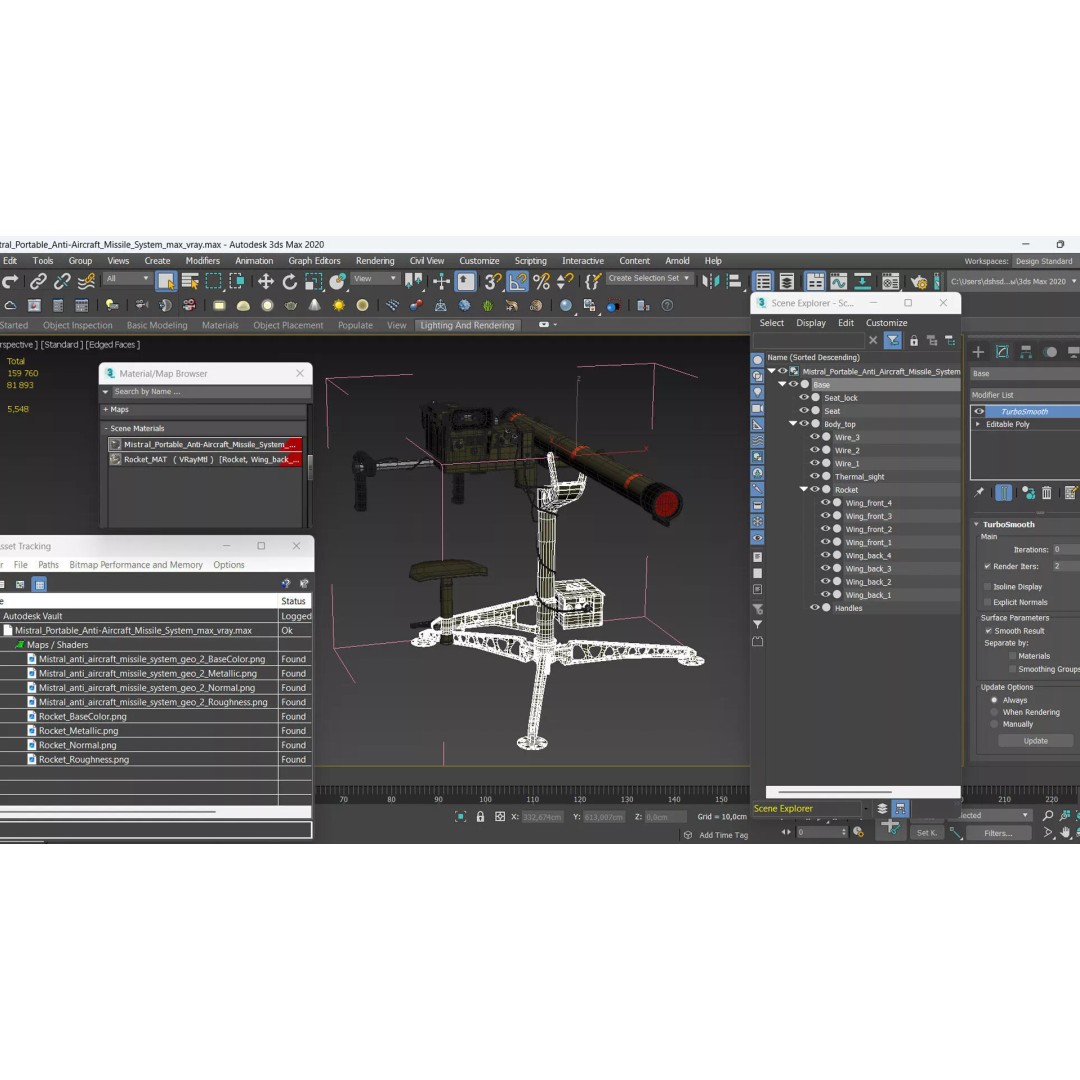Toggle the Scene Explorer filter funnel icon
Screen dimensions: 1080x1080
click(893, 340)
